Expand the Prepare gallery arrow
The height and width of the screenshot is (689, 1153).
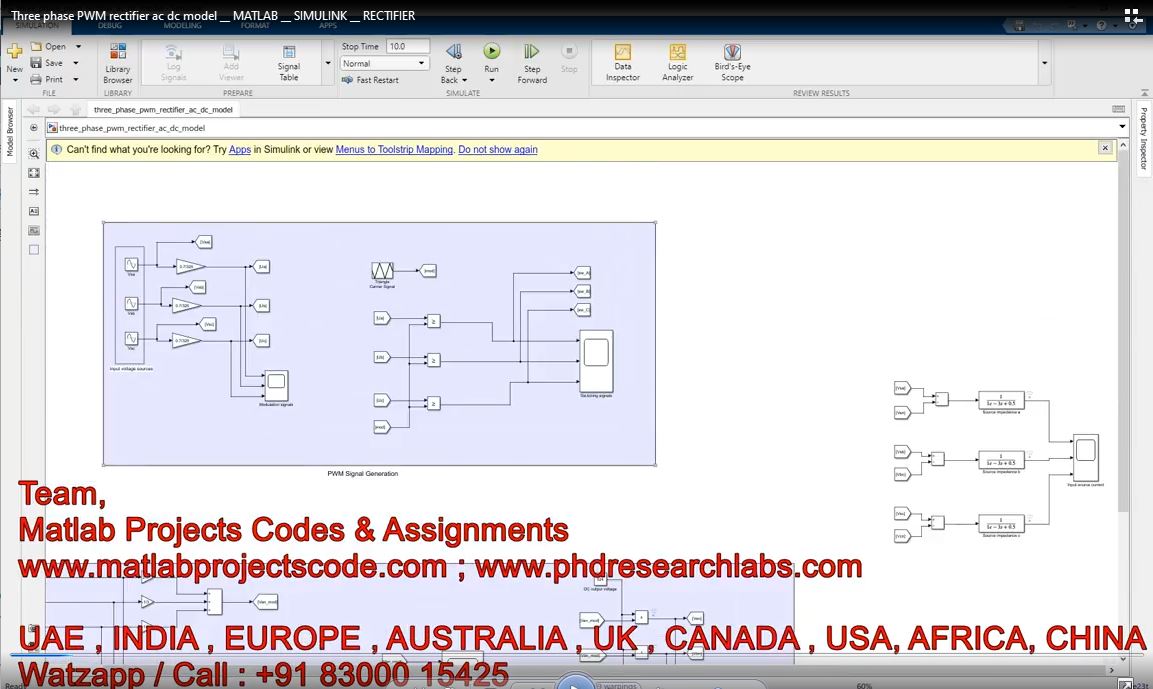328,63
